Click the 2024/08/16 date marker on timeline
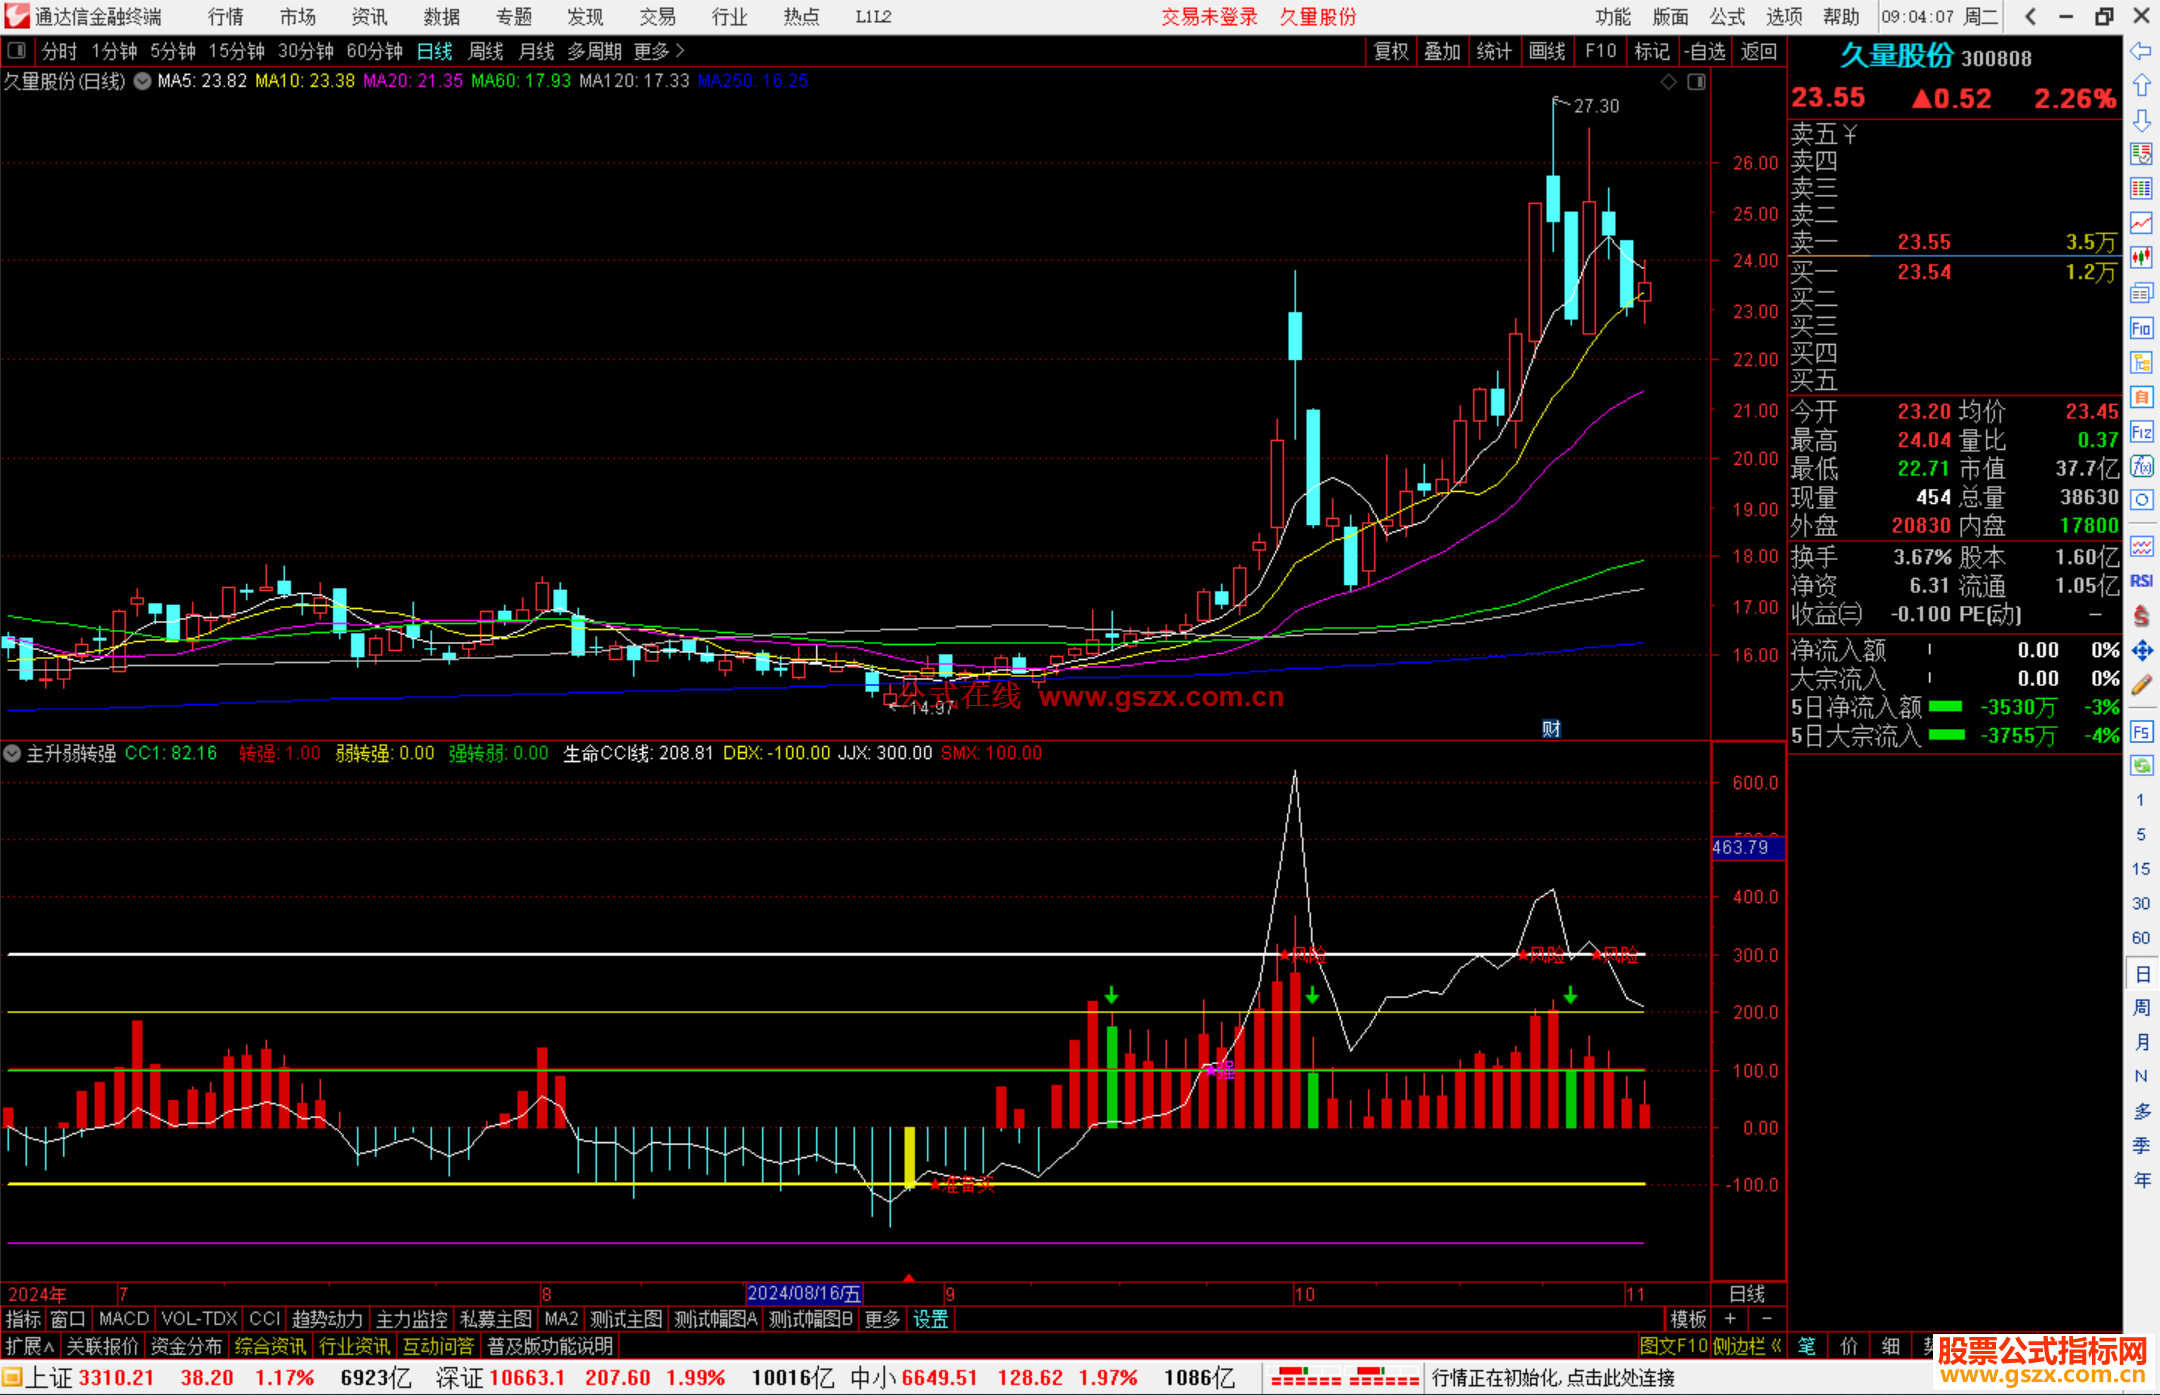The width and height of the screenshot is (2160, 1395). 805,1293
